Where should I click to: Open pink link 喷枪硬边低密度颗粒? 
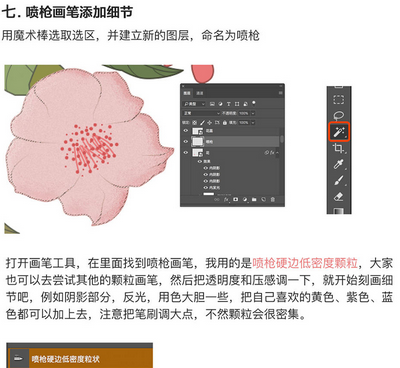pos(305,263)
